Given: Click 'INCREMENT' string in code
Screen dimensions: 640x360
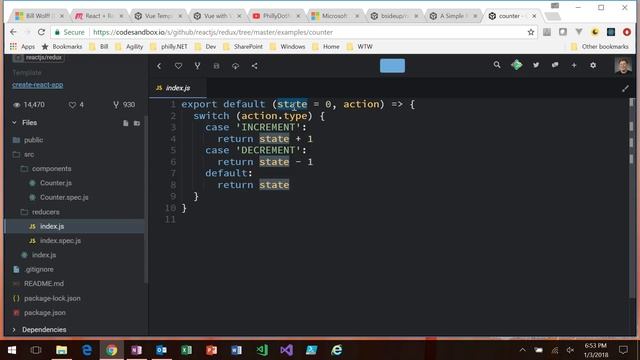Looking at the screenshot, I should [268, 127].
